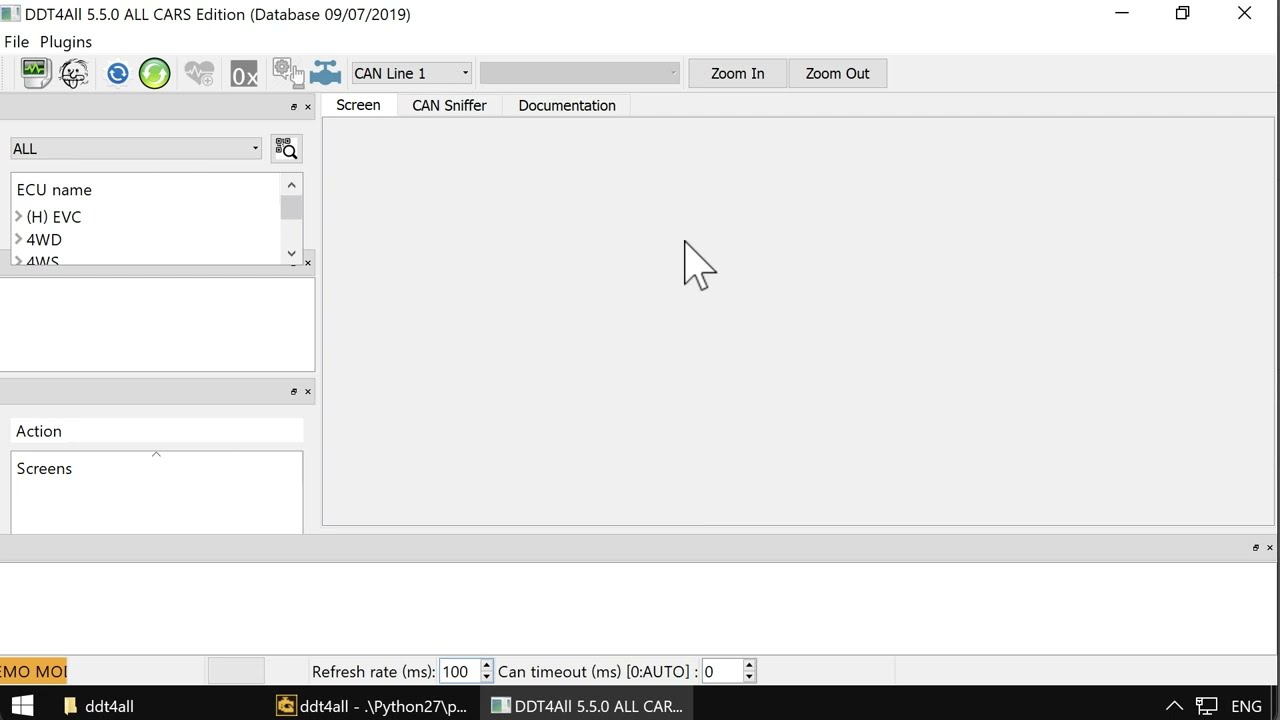
Task: Open the Windows Start menu
Action: click(22, 706)
